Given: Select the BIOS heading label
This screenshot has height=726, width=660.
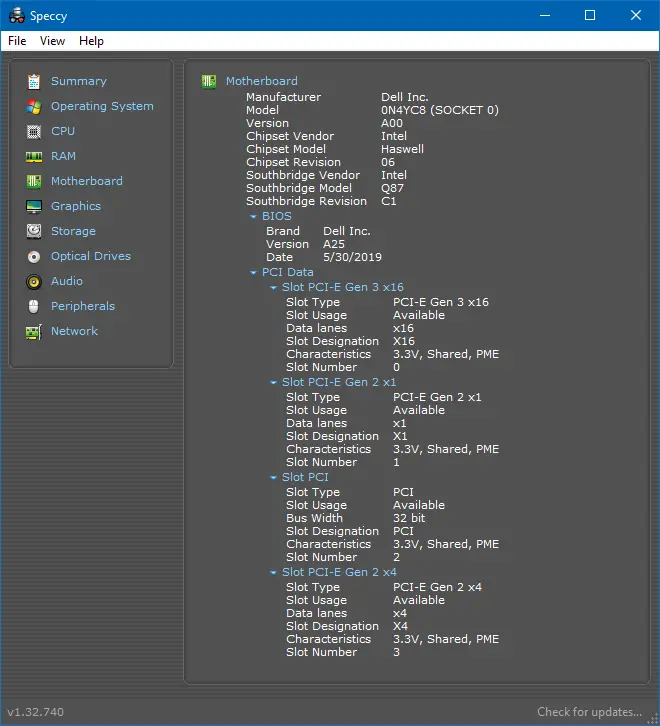Looking at the screenshot, I should click(x=277, y=216).
